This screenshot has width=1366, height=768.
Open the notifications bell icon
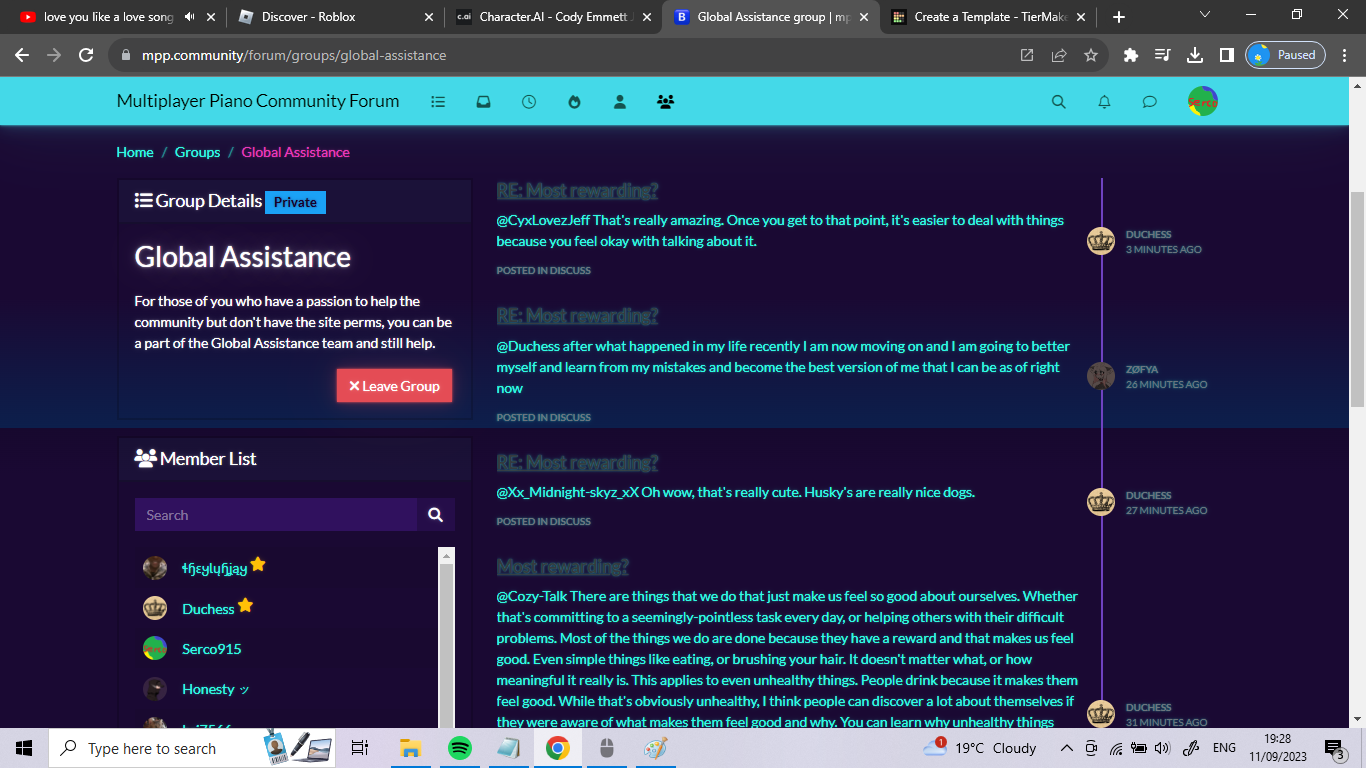click(1104, 101)
